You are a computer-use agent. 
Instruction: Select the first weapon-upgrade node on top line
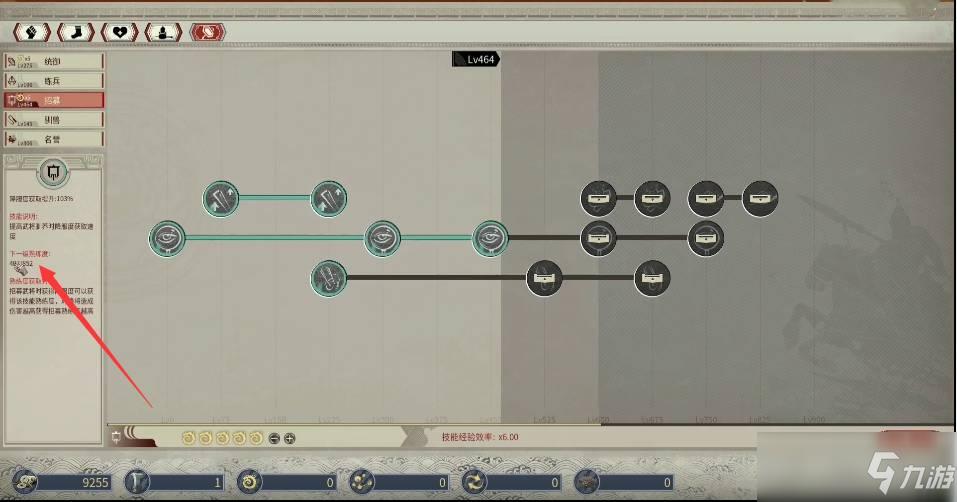point(221,198)
